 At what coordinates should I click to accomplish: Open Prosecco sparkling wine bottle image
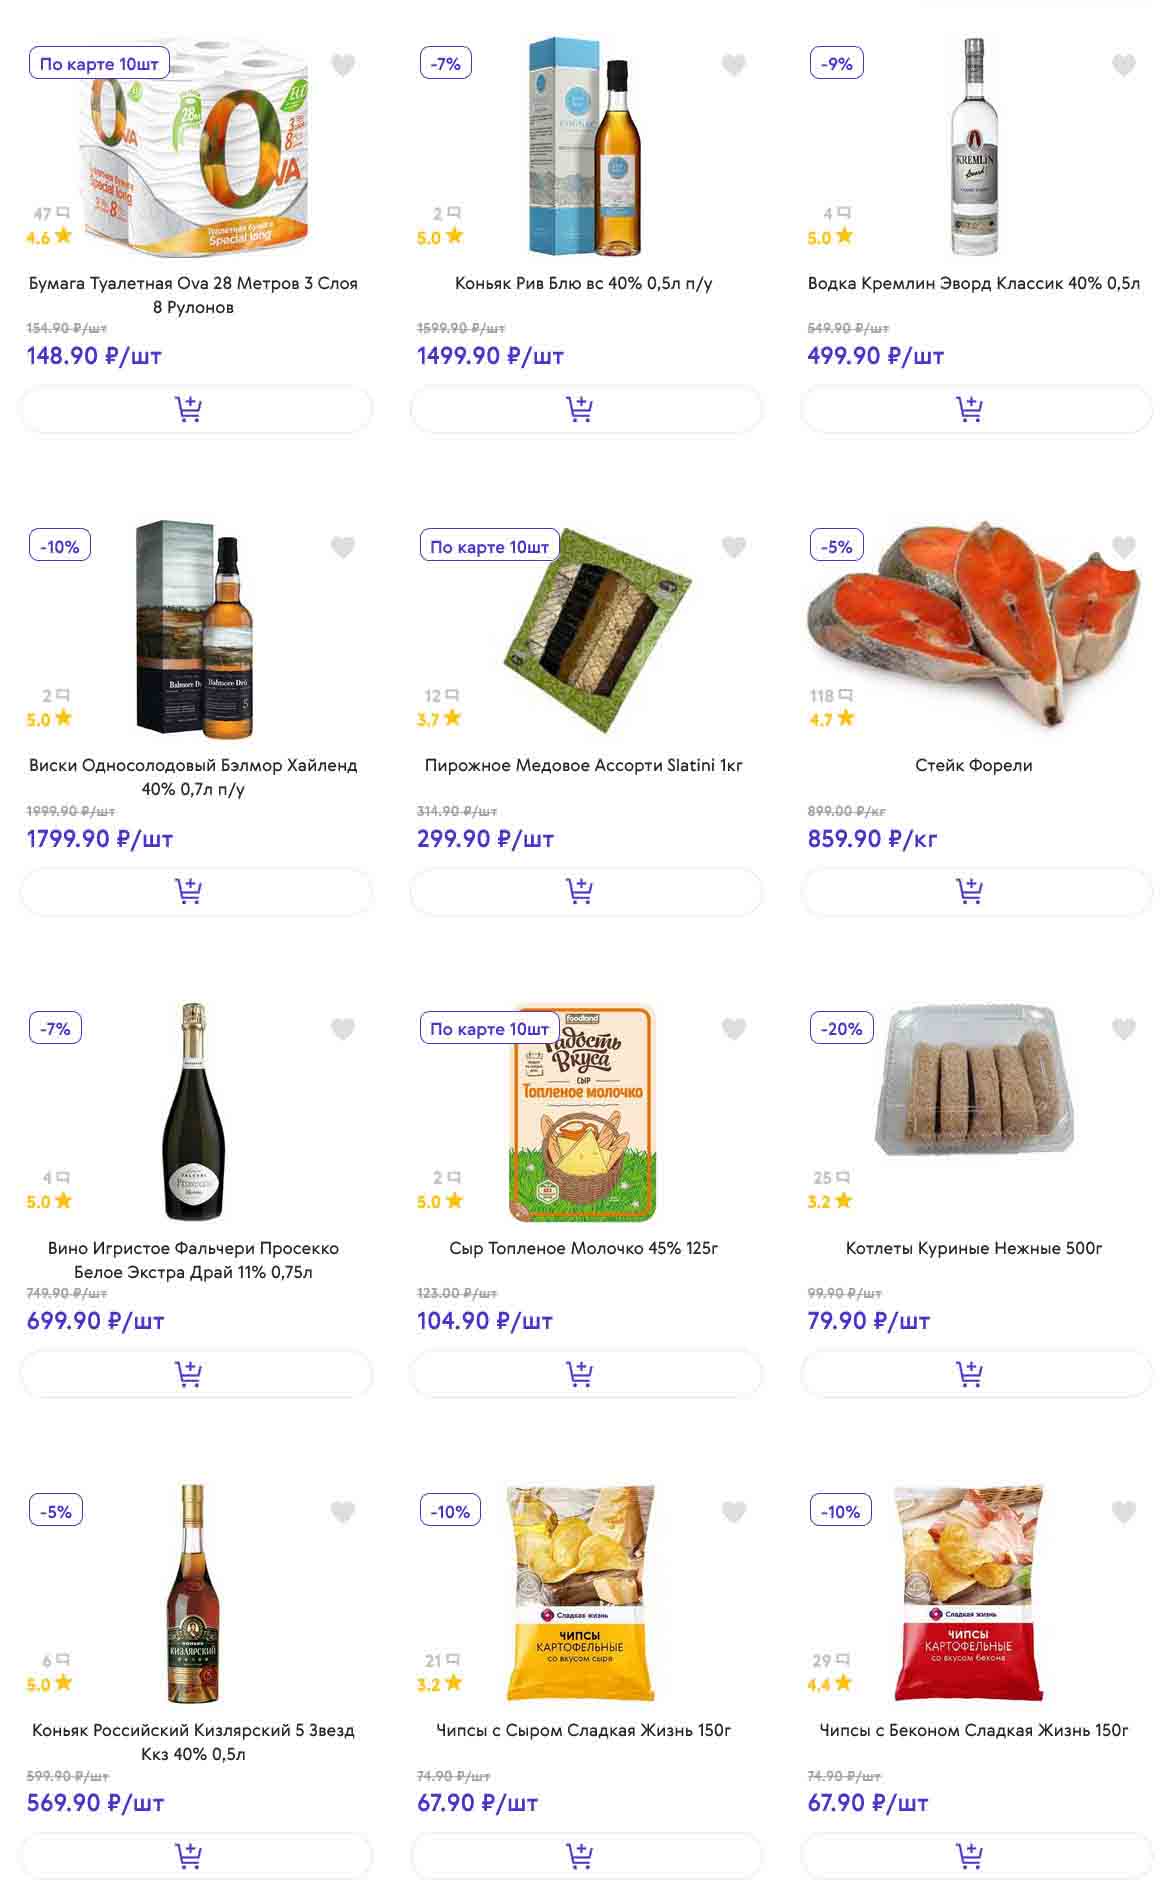point(193,1111)
